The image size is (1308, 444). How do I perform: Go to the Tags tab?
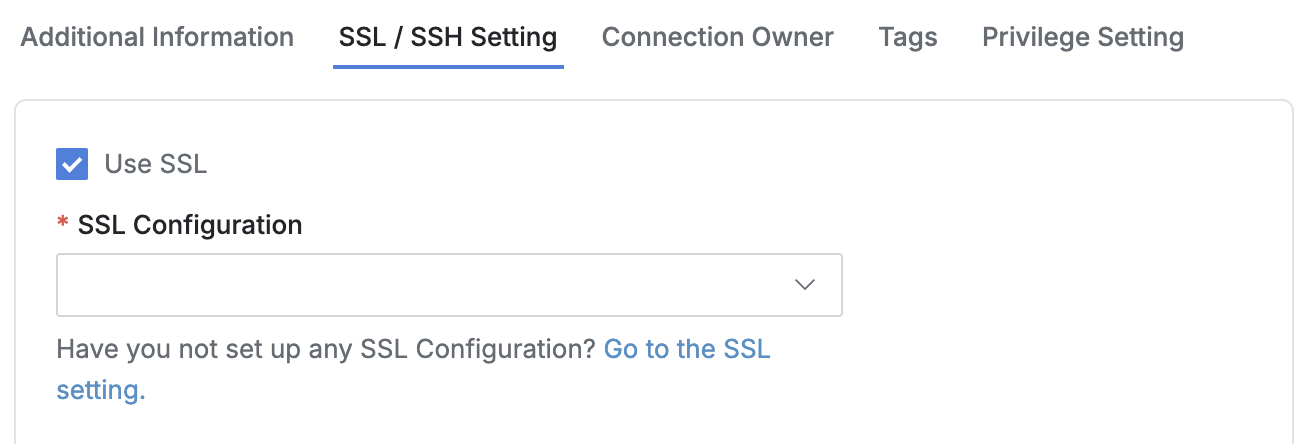tap(908, 38)
